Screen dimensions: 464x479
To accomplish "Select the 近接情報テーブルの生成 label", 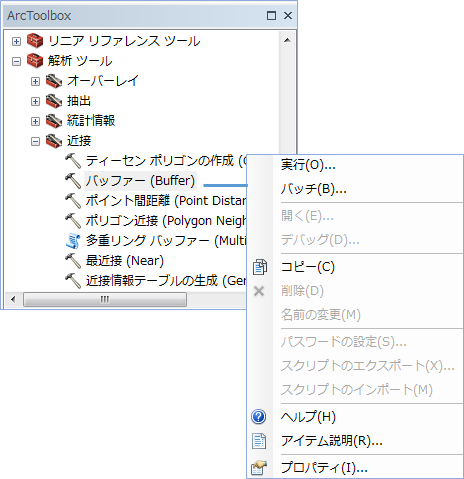I will 166,281.
